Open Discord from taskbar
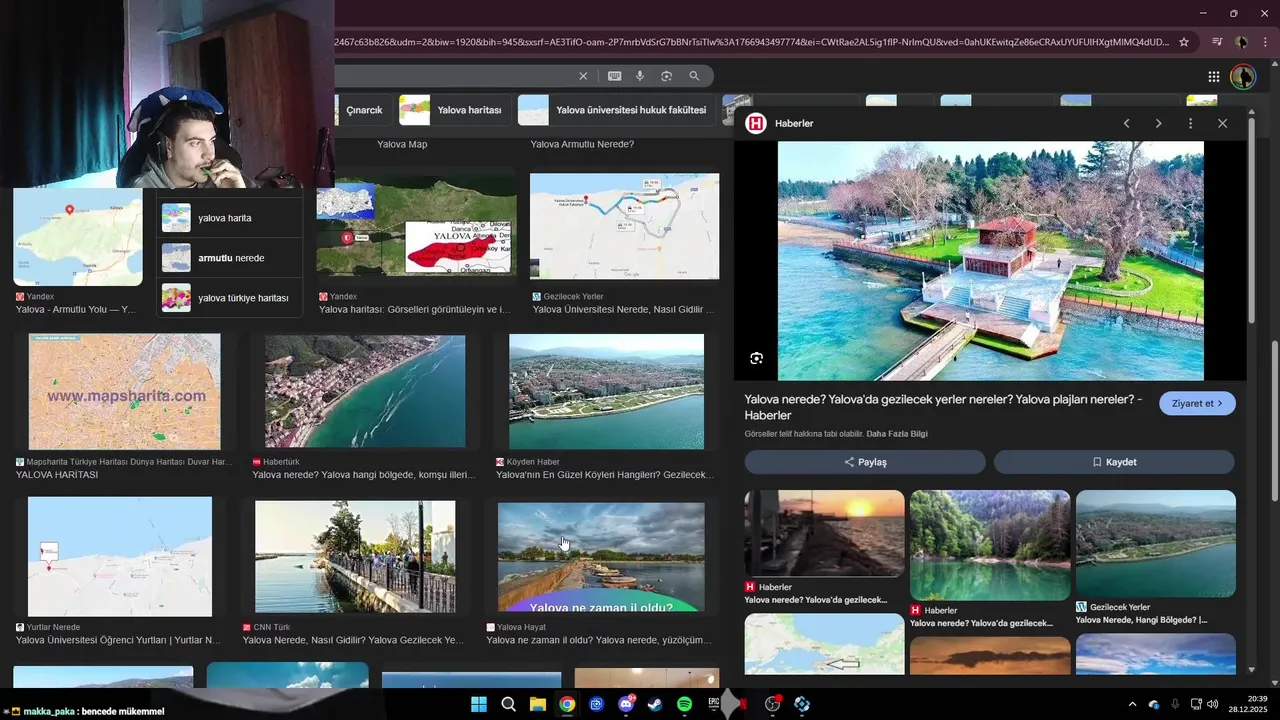Screen dimensions: 1280x720 [626, 704]
